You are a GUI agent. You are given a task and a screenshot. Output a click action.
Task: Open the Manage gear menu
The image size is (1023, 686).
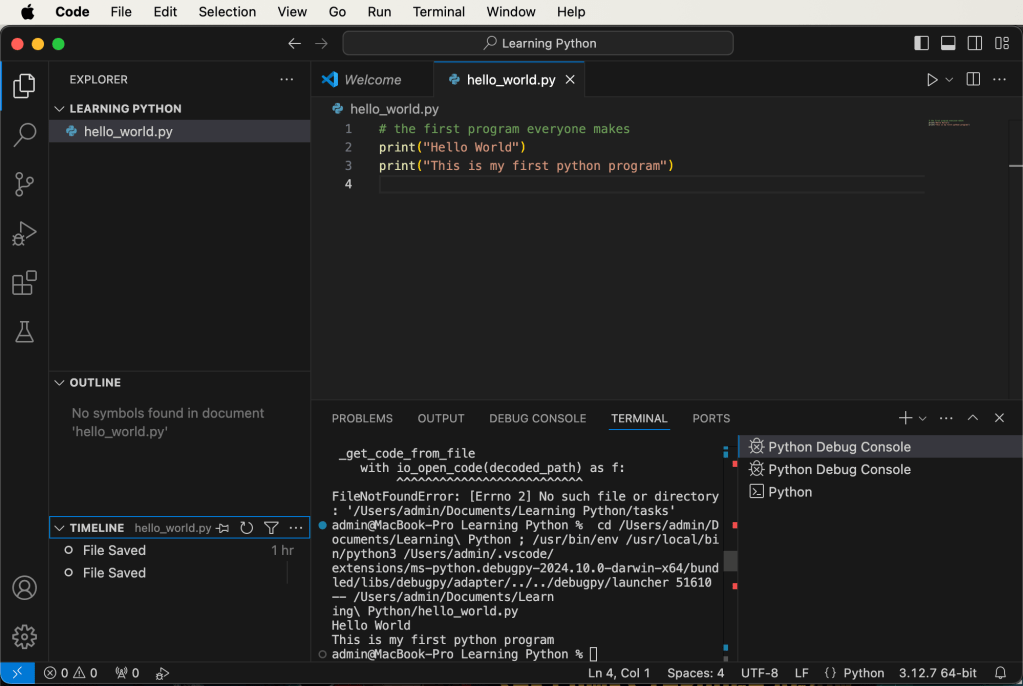point(24,636)
